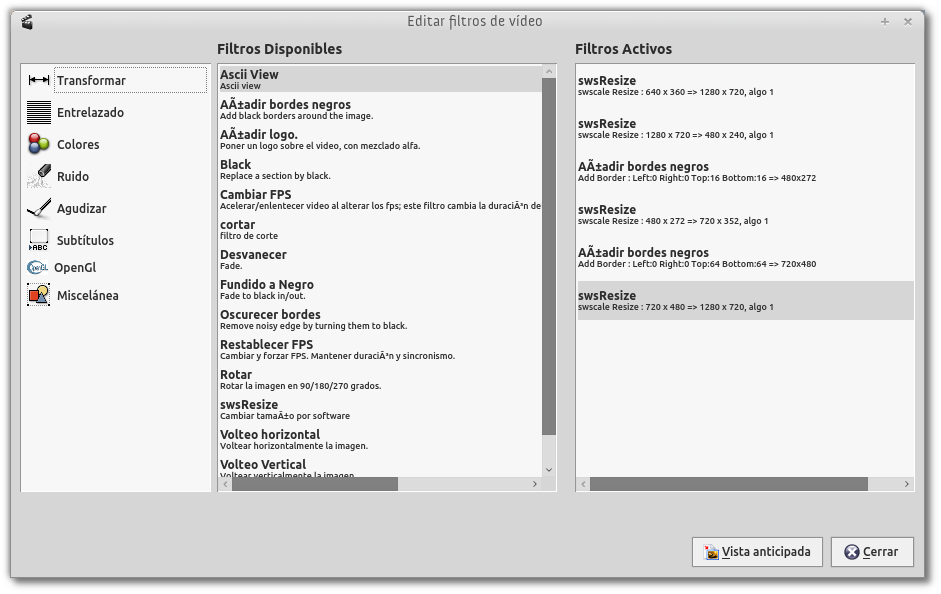Select Fundido a Negro filter

tap(380, 290)
